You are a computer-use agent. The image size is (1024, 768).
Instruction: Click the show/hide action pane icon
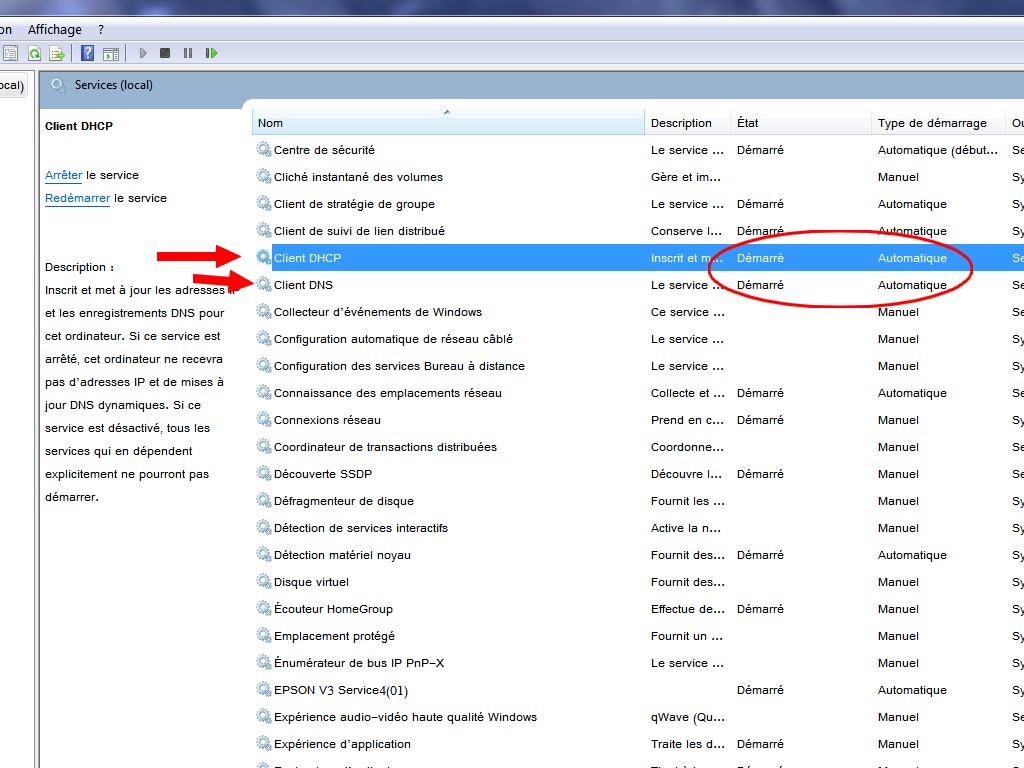111,53
